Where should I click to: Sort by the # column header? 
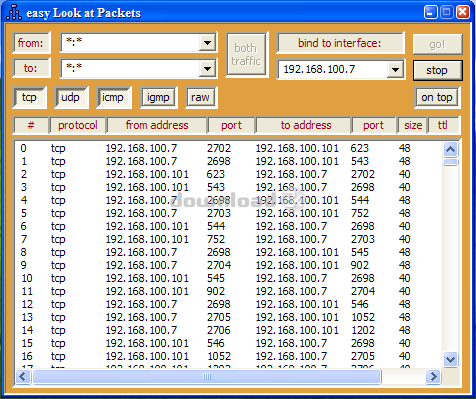(31, 125)
